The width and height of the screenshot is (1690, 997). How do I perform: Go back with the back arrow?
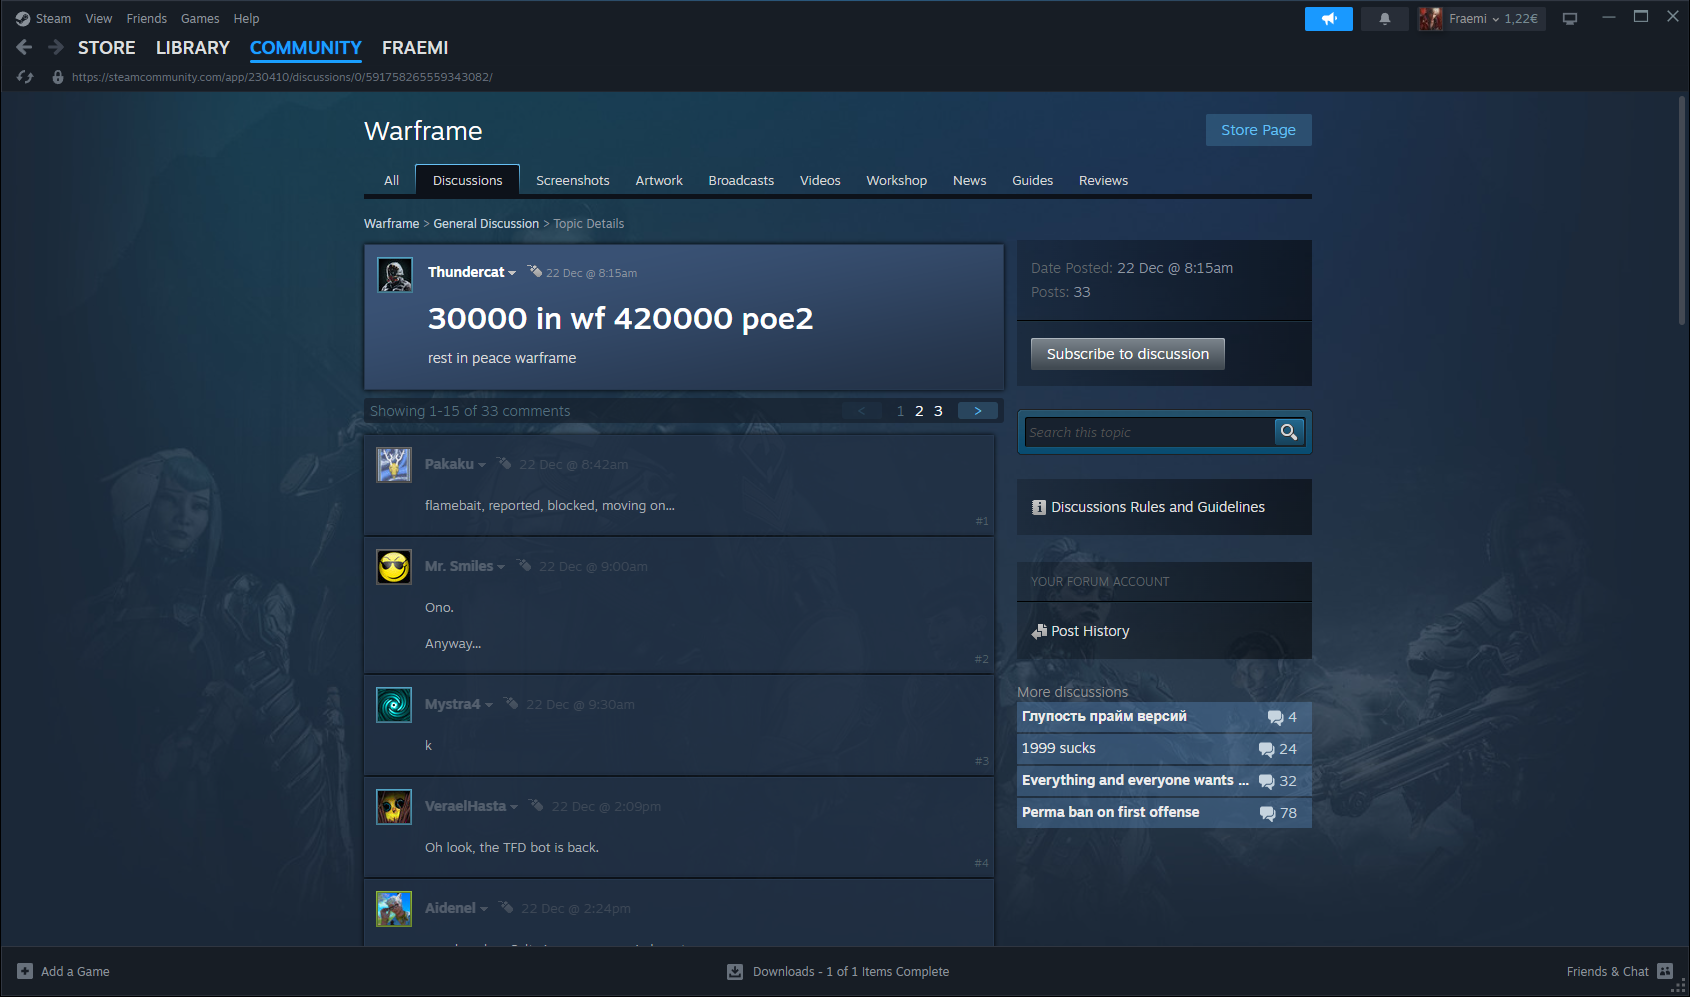click(x=25, y=47)
